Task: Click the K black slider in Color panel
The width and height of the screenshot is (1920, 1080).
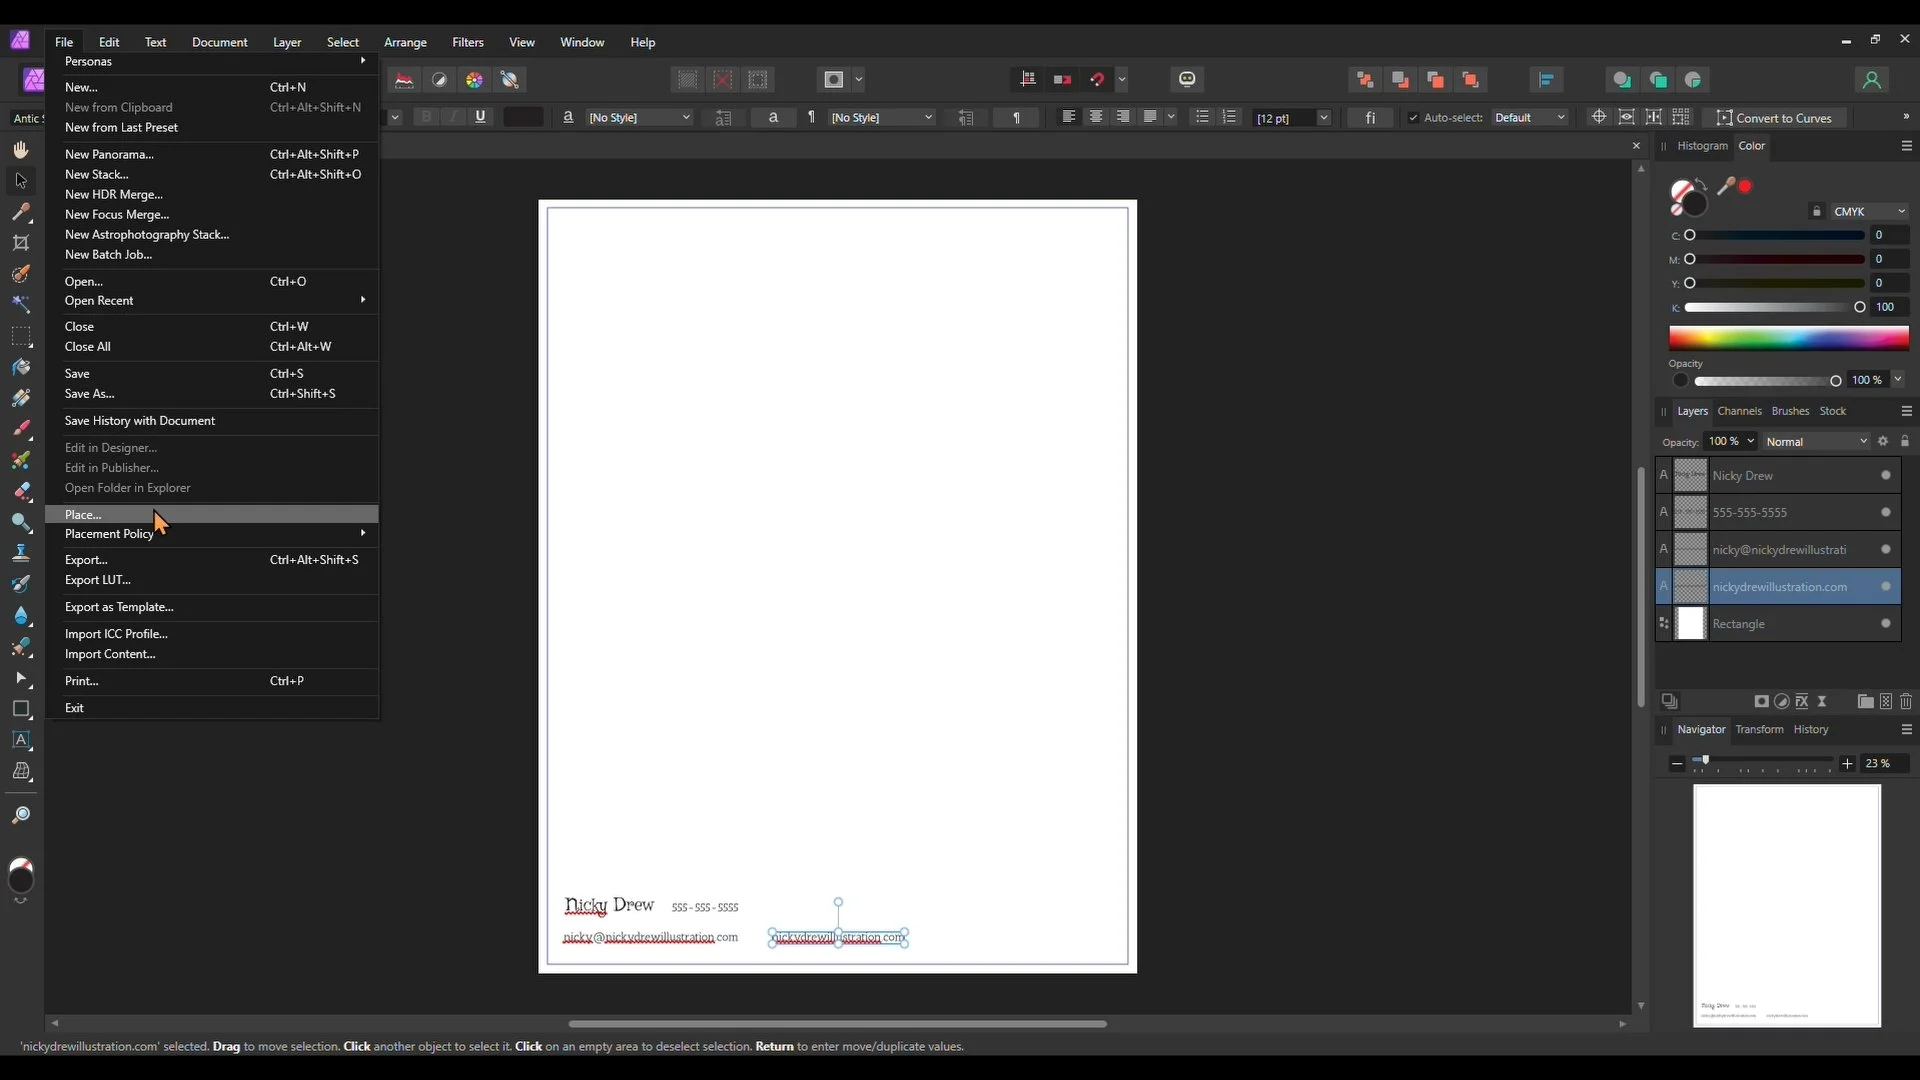Action: click(x=1774, y=308)
